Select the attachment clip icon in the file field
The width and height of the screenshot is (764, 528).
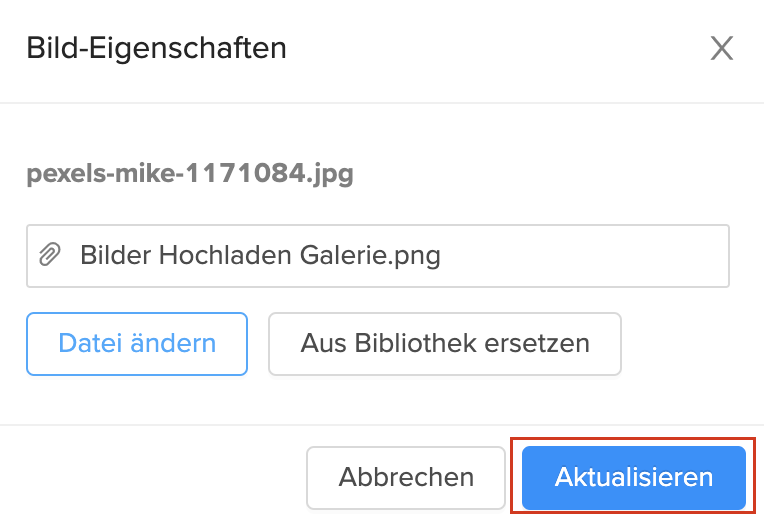49,255
